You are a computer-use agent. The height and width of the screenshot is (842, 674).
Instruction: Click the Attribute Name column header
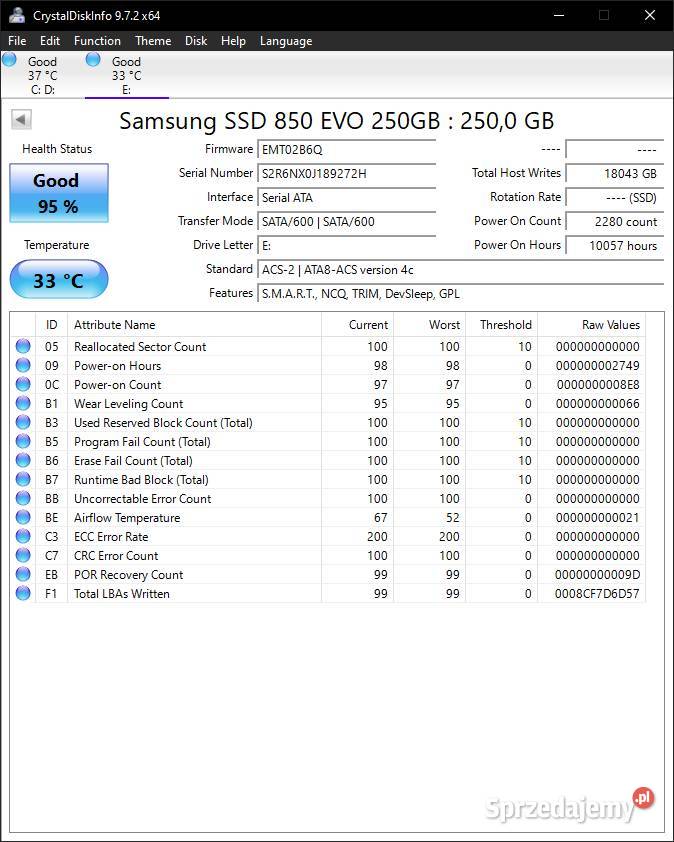click(x=194, y=325)
